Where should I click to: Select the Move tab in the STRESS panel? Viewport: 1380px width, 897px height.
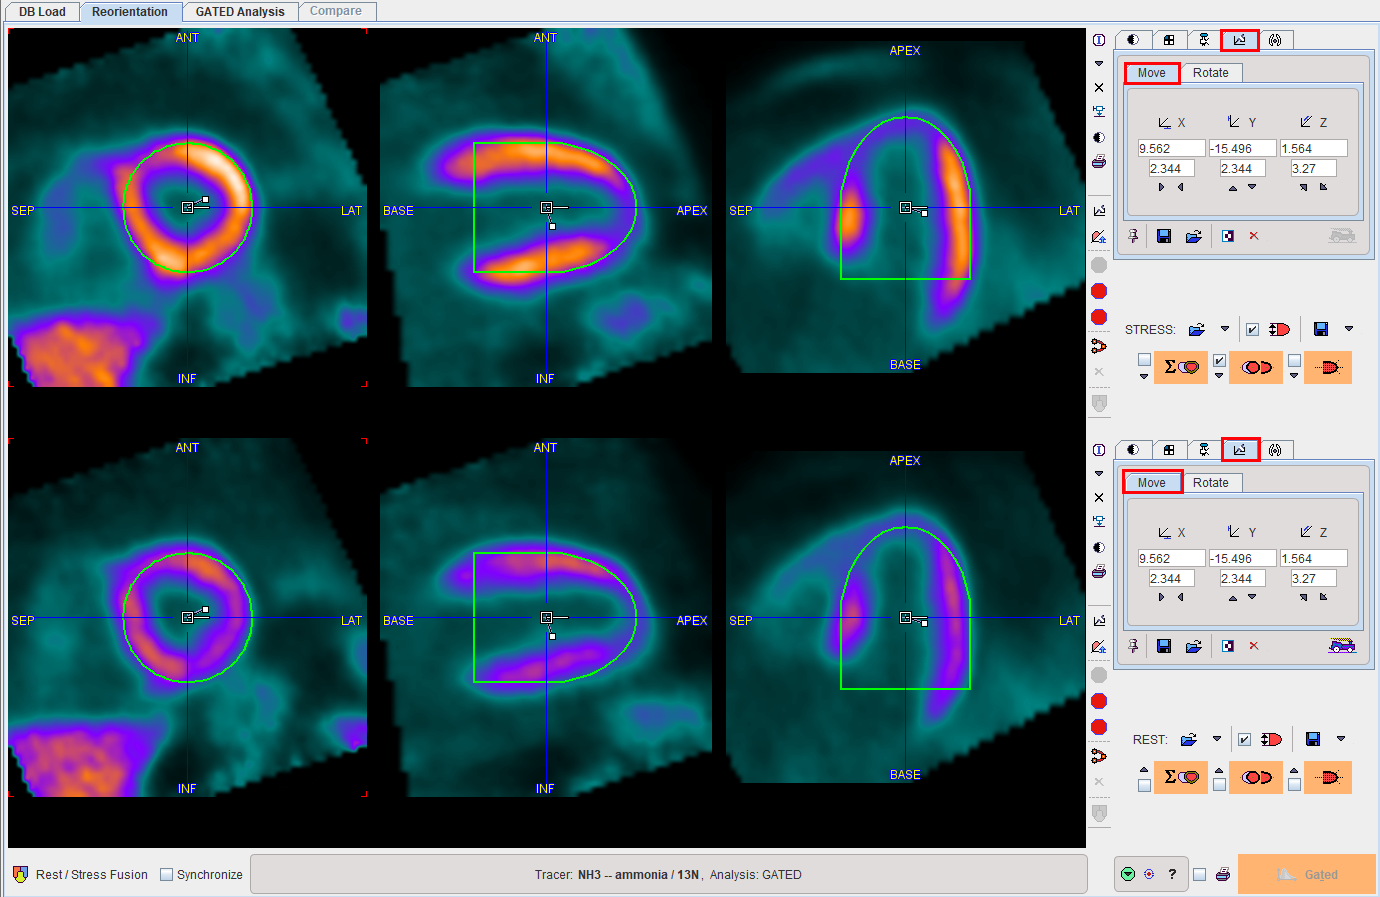click(1151, 73)
